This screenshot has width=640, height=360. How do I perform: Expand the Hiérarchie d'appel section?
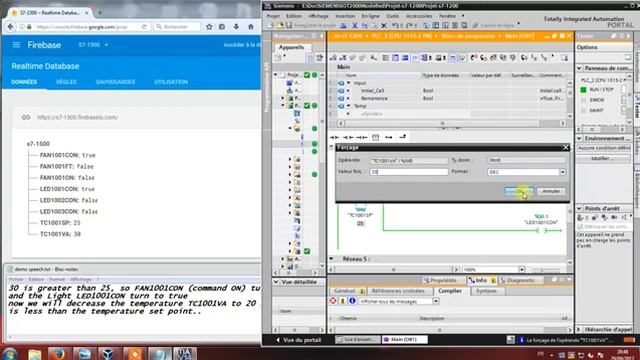579,329
